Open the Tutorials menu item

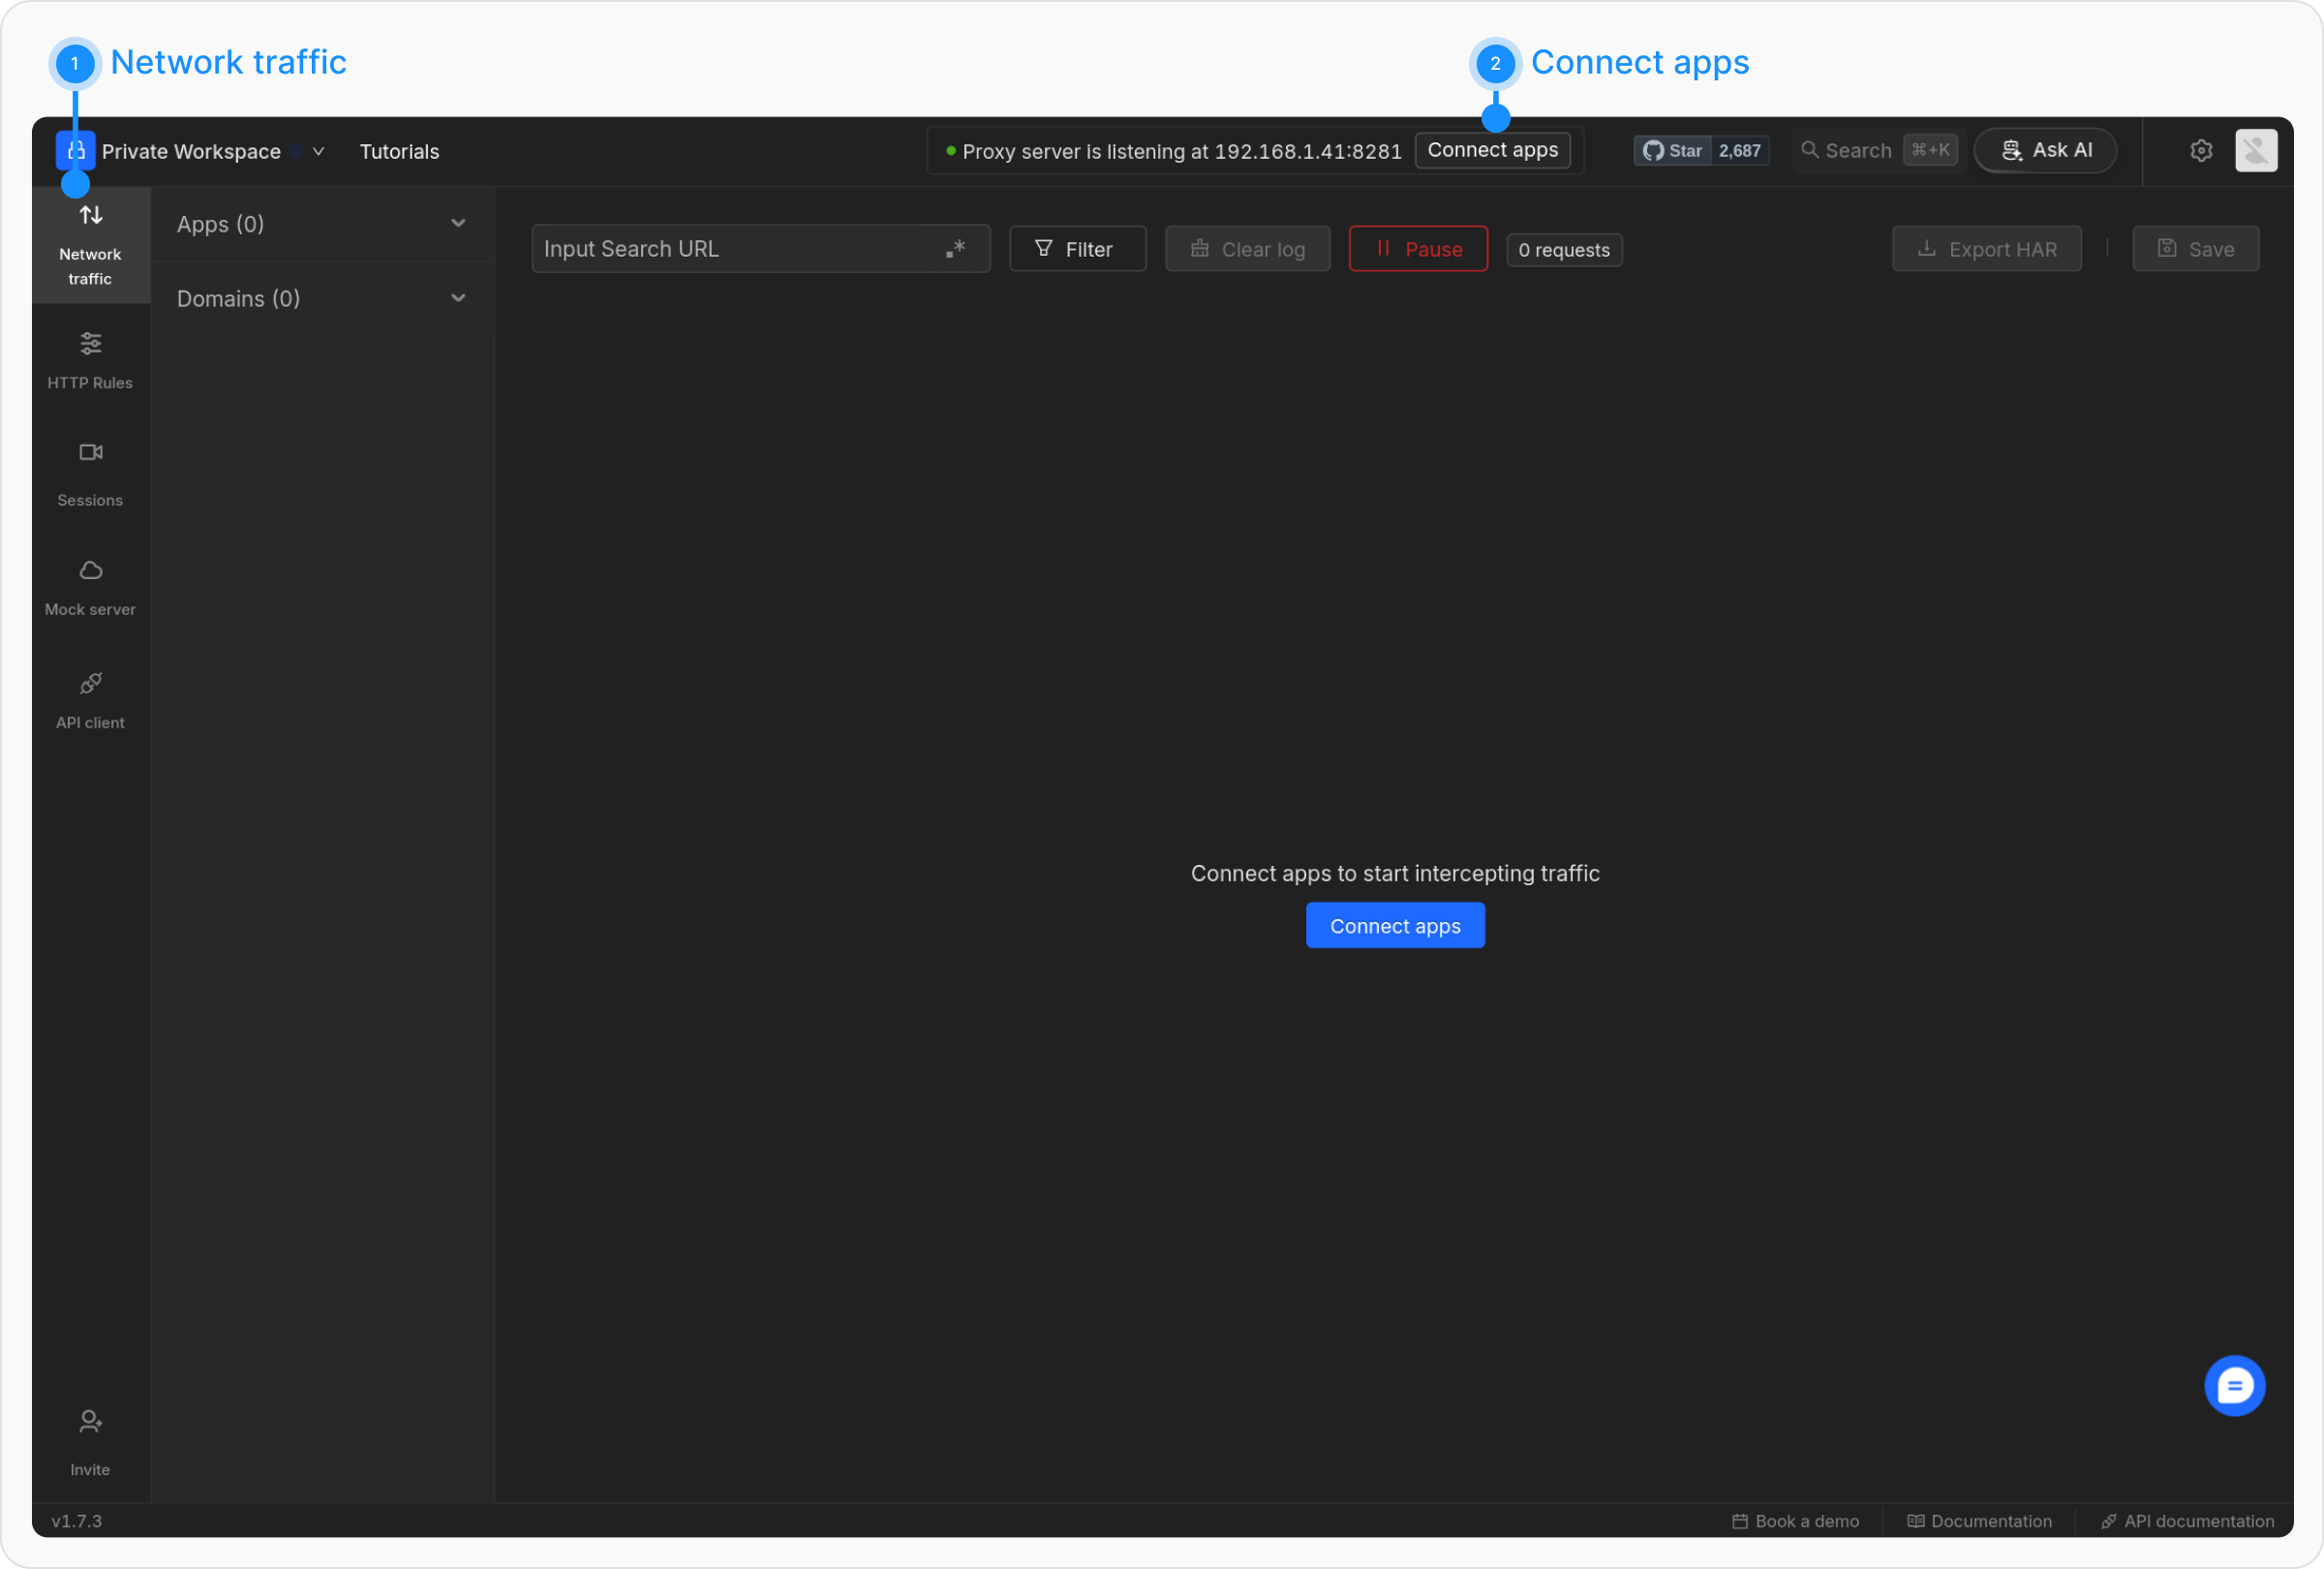click(x=399, y=152)
